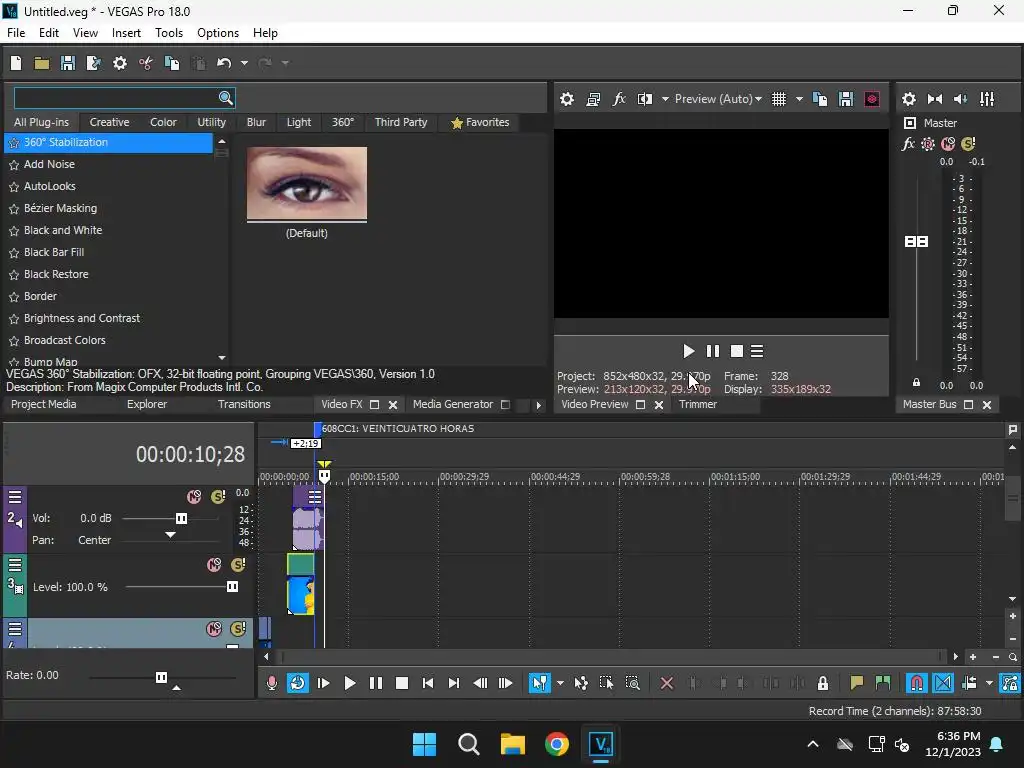
Task: Open track 2 hamburger menu
Action: 15,497
